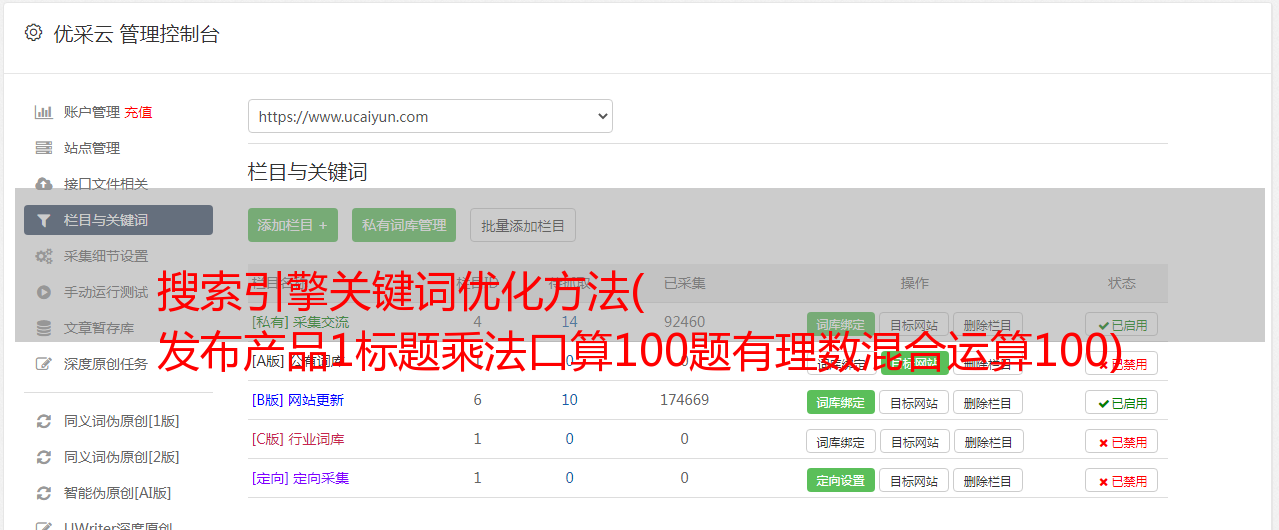Click the 优采云 管理控制台 title
Image resolution: width=1279 pixels, height=530 pixels.
point(136,33)
